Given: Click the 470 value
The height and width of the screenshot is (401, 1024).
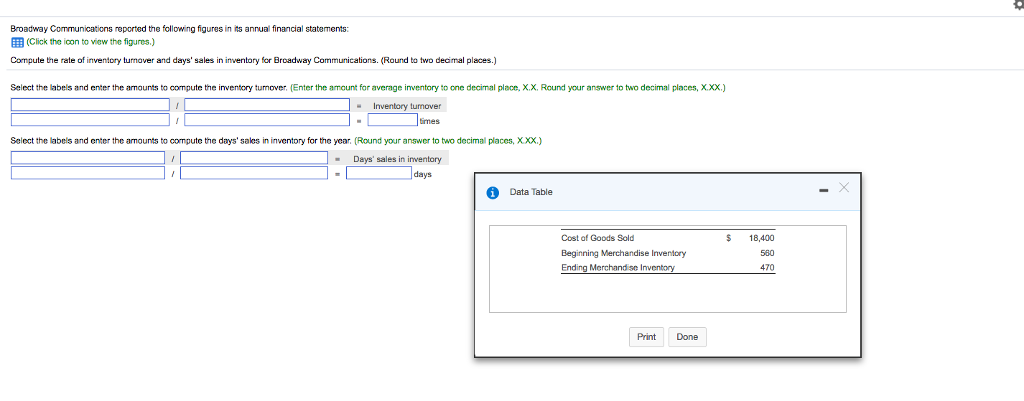Looking at the screenshot, I should pyautogui.click(x=767, y=268).
